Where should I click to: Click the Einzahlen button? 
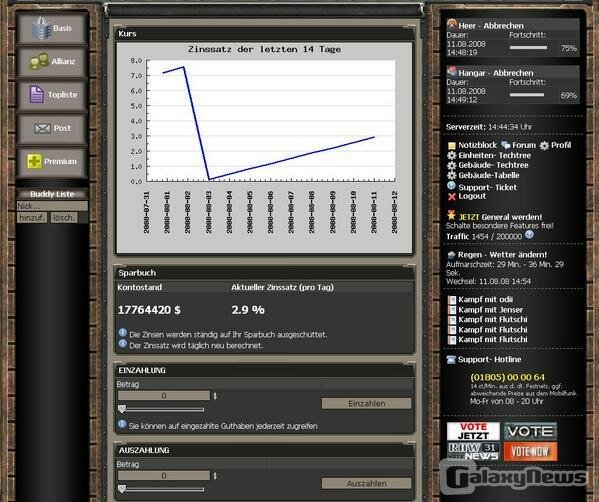[x=366, y=403]
